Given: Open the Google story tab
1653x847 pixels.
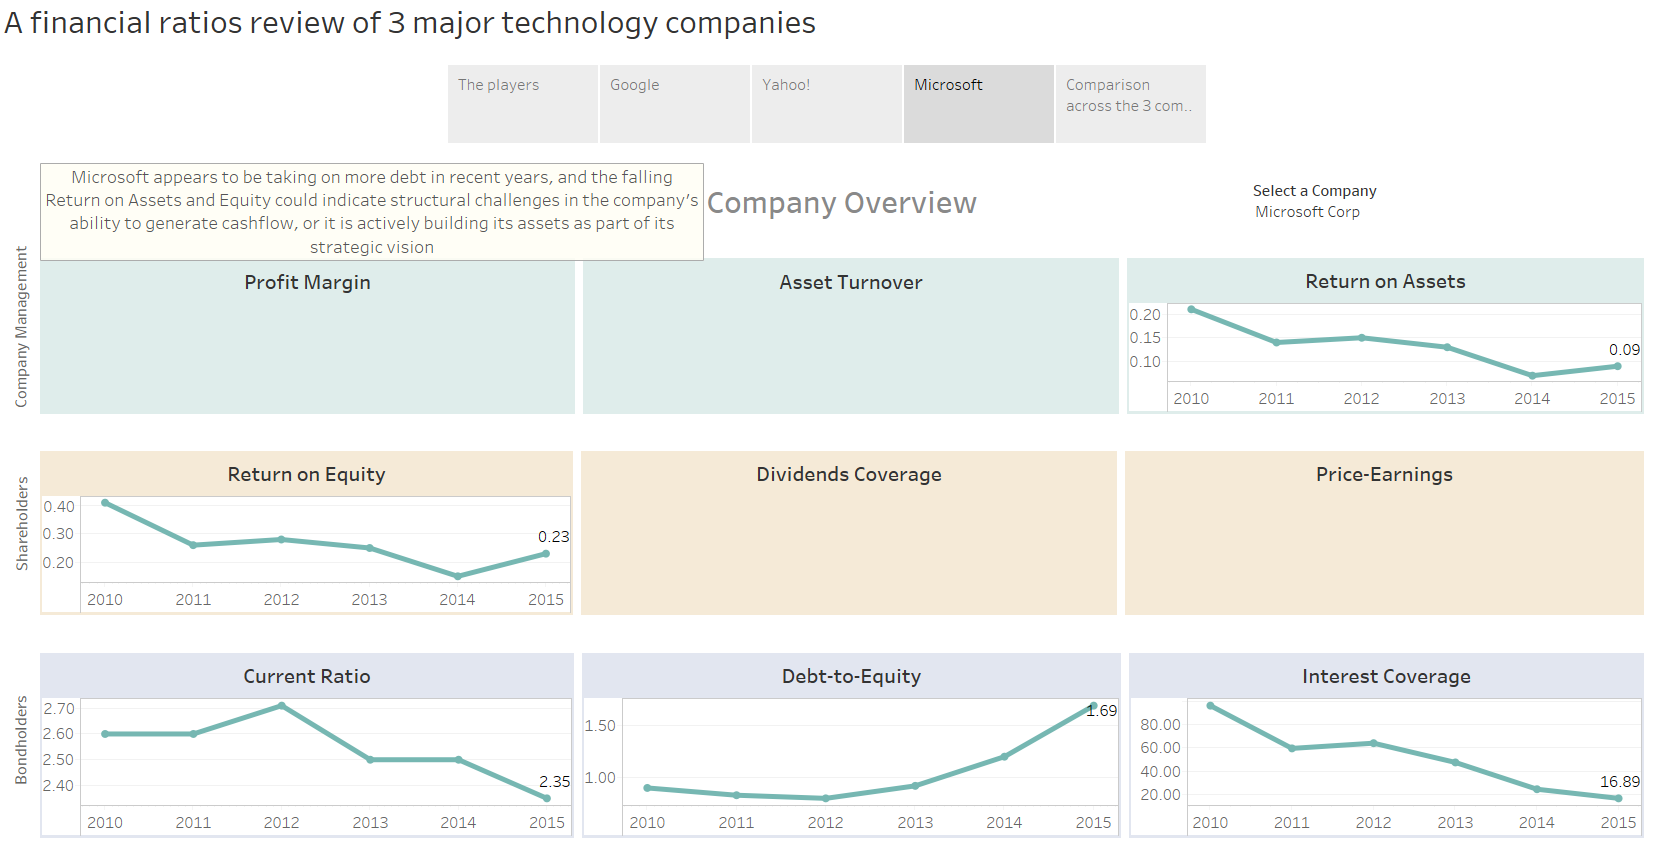Looking at the screenshot, I should coord(674,104).
